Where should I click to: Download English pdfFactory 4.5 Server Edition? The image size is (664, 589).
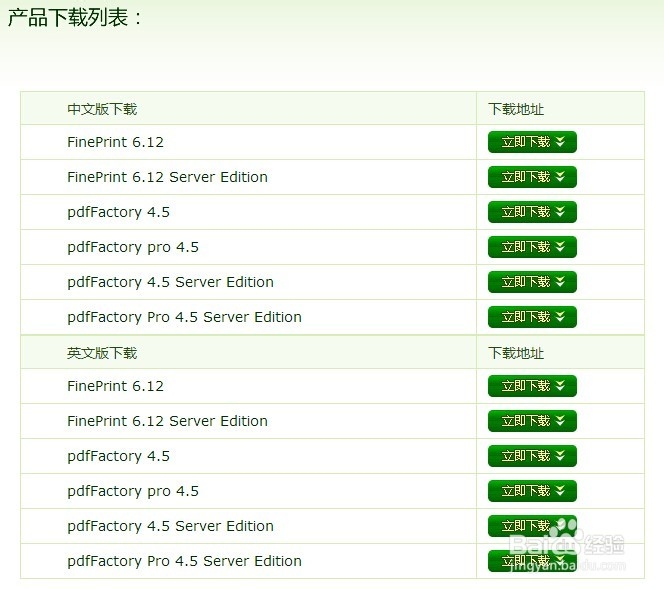point(532,526)
